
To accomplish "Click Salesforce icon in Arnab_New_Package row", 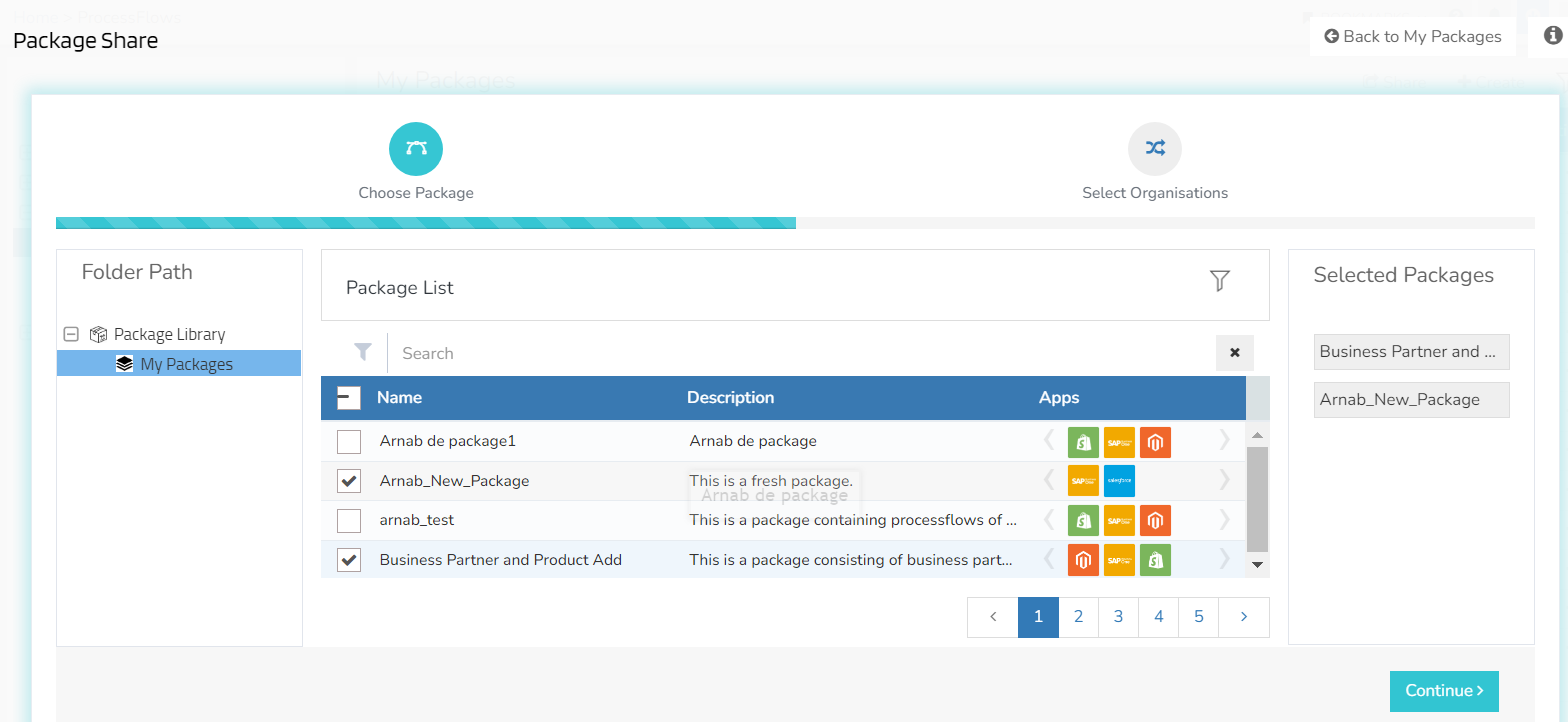I will coord(1119,481).
